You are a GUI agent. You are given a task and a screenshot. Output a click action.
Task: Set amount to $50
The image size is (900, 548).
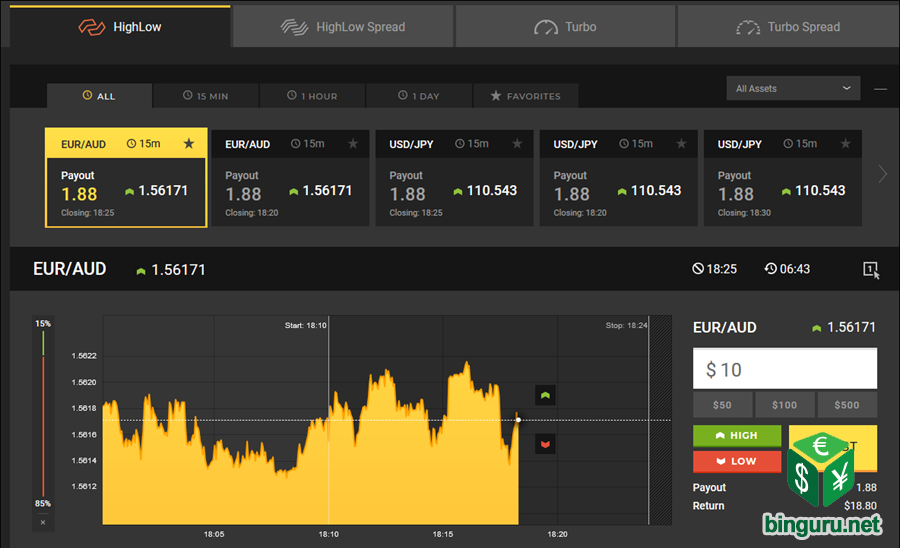pos(722,405)
